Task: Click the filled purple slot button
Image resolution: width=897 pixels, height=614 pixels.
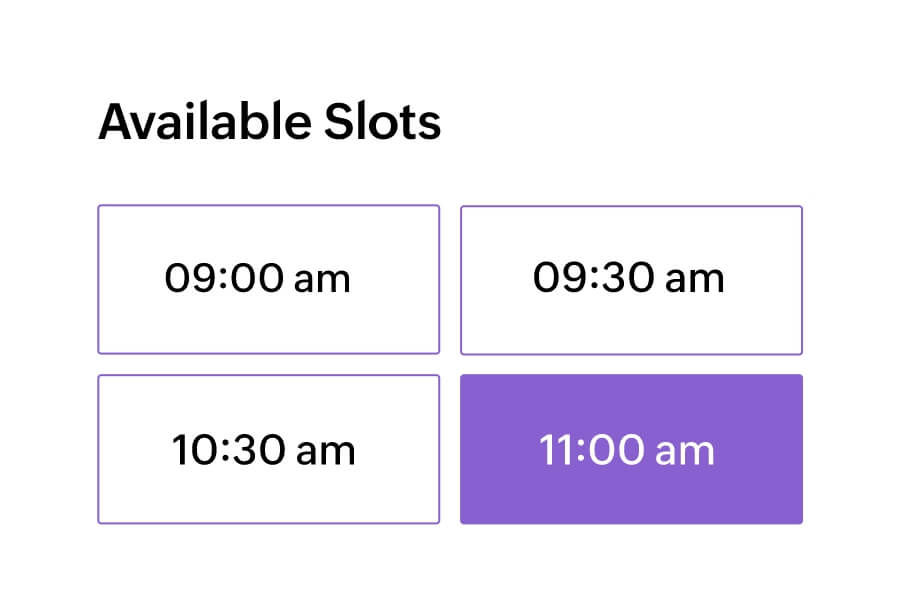Action: click(631, 449)
